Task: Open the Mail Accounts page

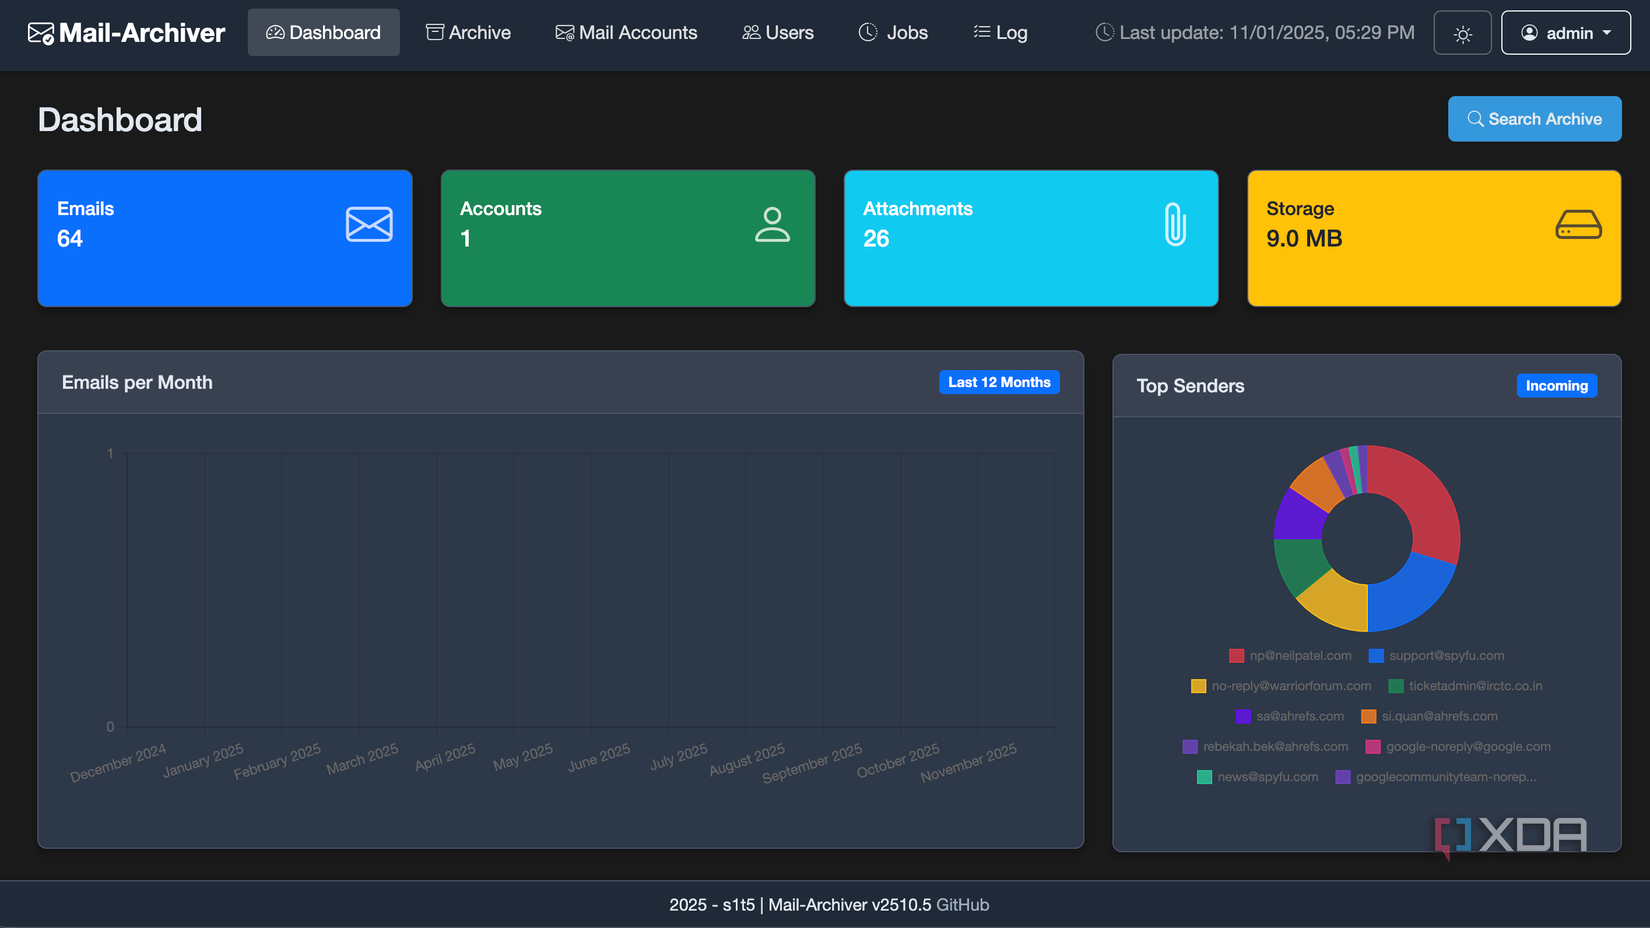Action: point(626,33)
